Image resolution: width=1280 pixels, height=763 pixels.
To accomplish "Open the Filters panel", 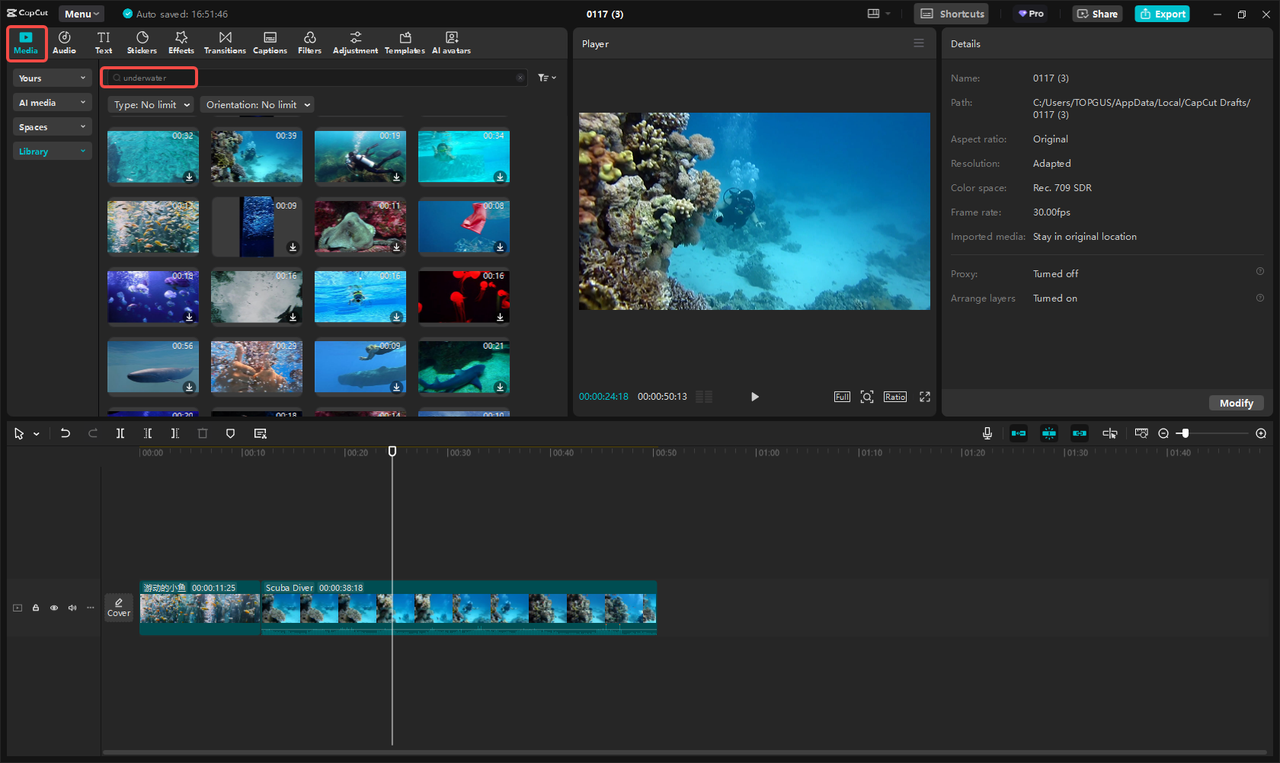I will coord(309,42).
